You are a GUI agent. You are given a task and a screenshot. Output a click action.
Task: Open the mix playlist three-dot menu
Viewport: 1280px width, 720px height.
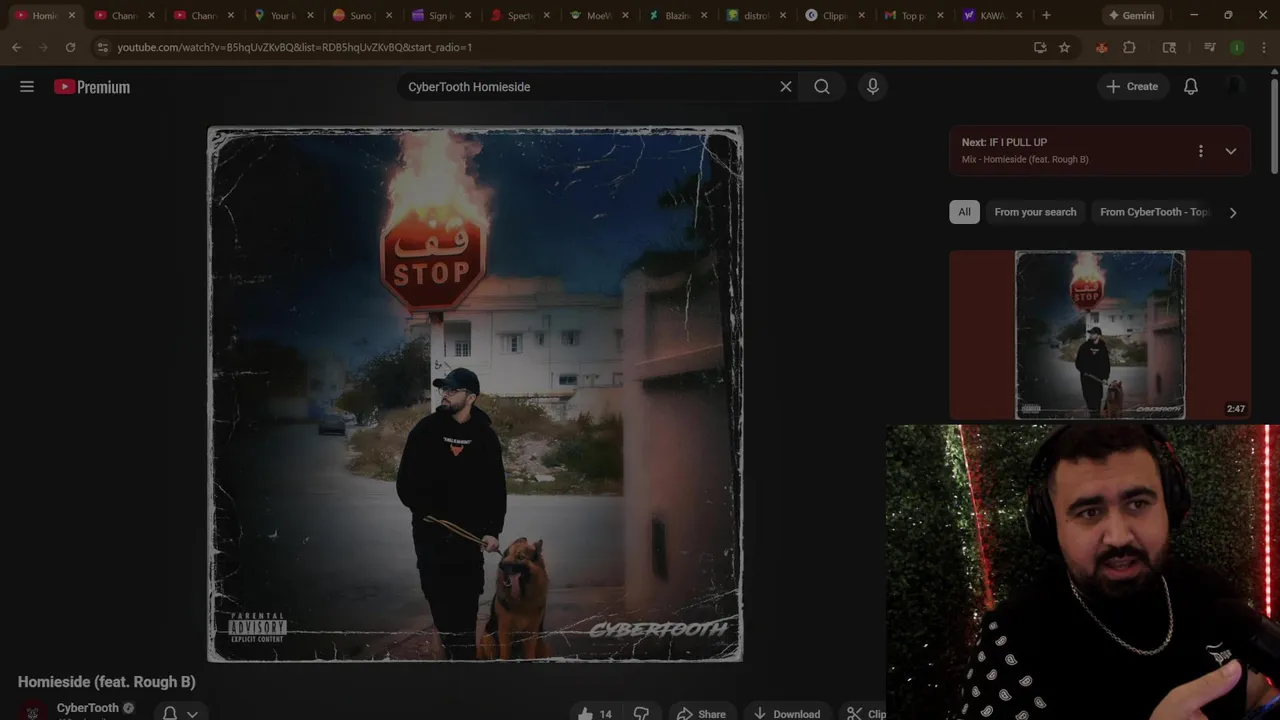pyautogui.click(x=1201, y=151)
